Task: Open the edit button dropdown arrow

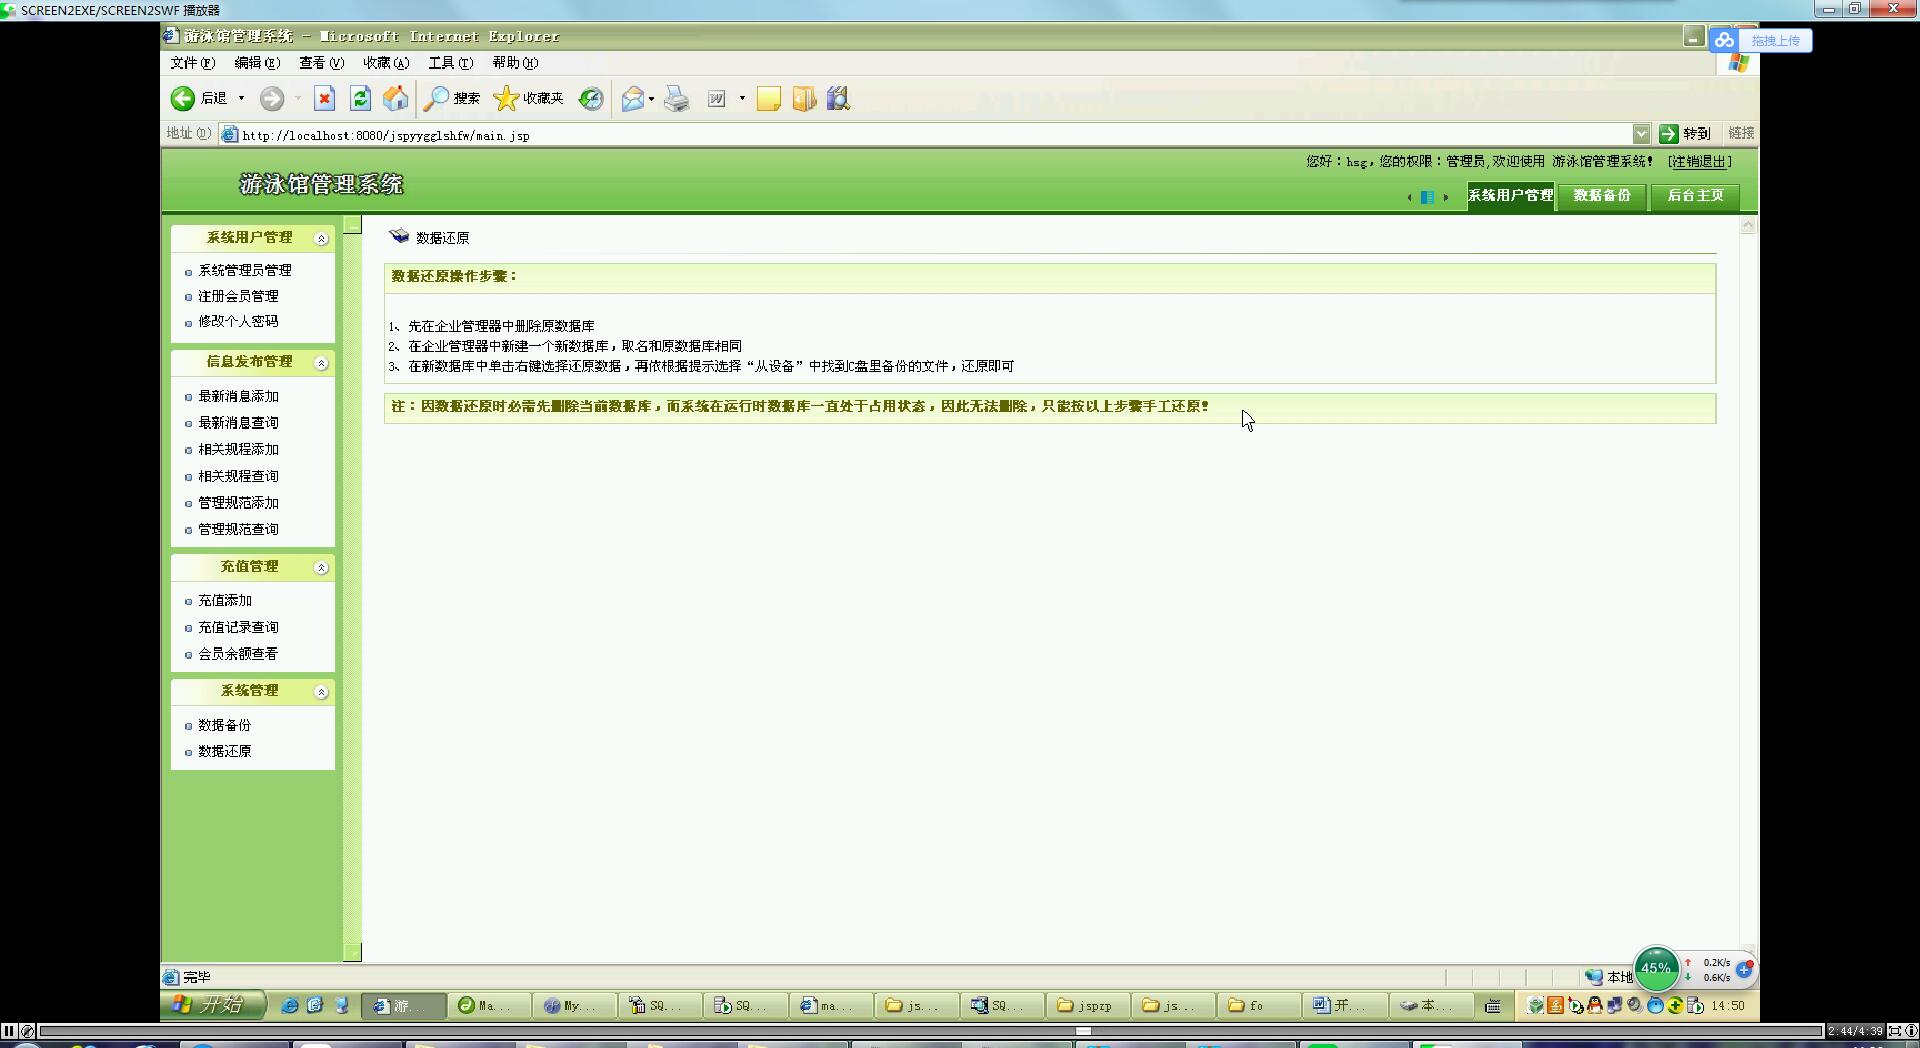Action: pos(742,98)
